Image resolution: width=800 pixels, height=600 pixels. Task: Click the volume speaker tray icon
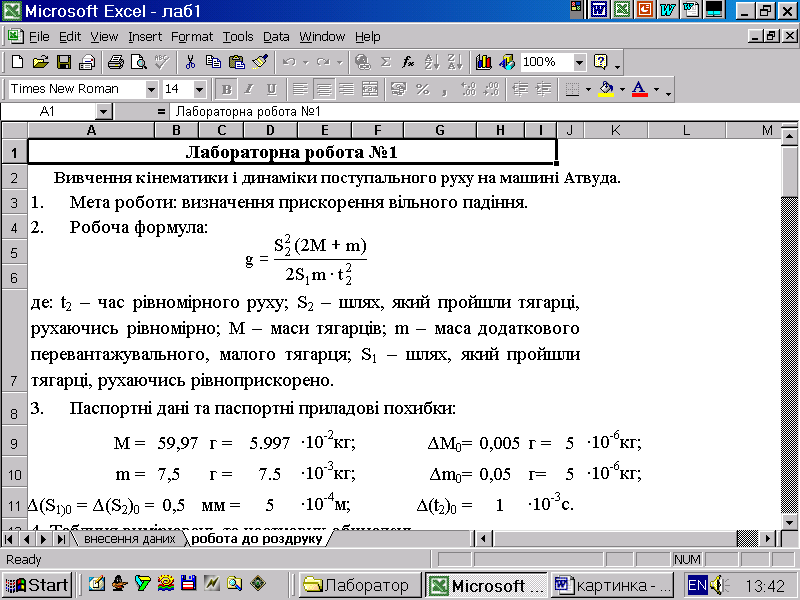coord(718,585)
